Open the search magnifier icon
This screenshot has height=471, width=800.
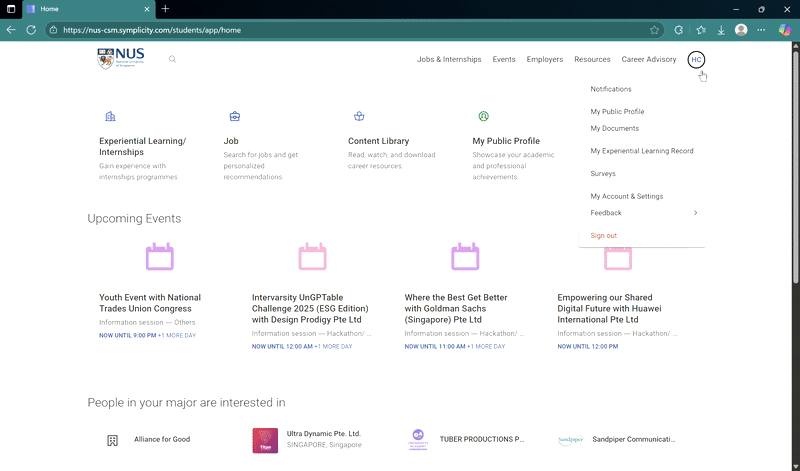[x=172, y=59]
